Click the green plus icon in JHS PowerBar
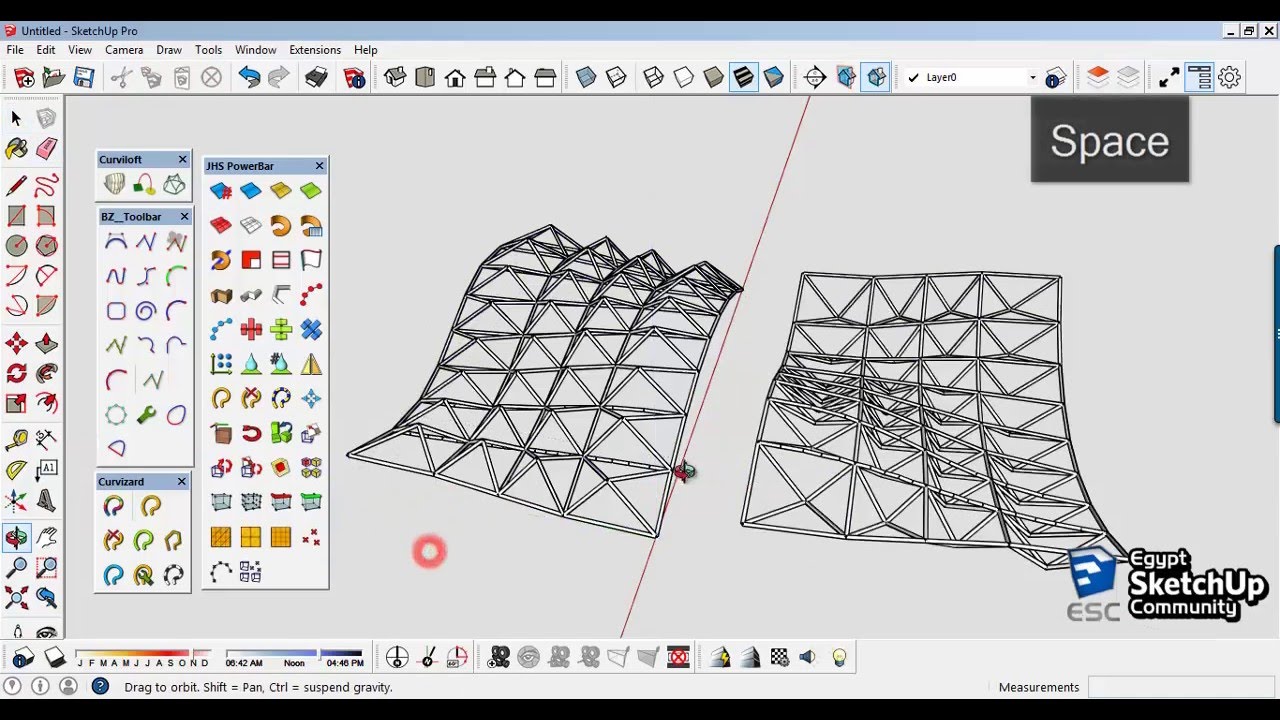Viewport: 1280px width, 720px height. point(281,329)
